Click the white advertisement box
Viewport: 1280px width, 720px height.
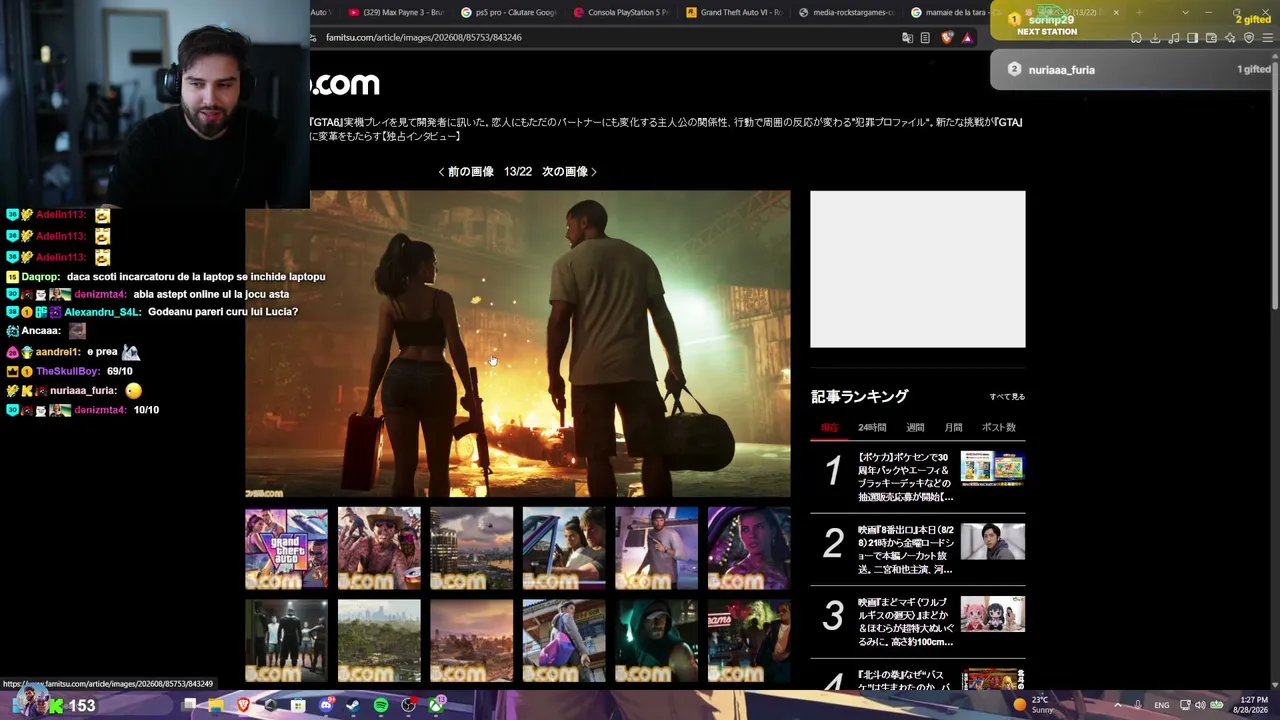tap(918, 269)
